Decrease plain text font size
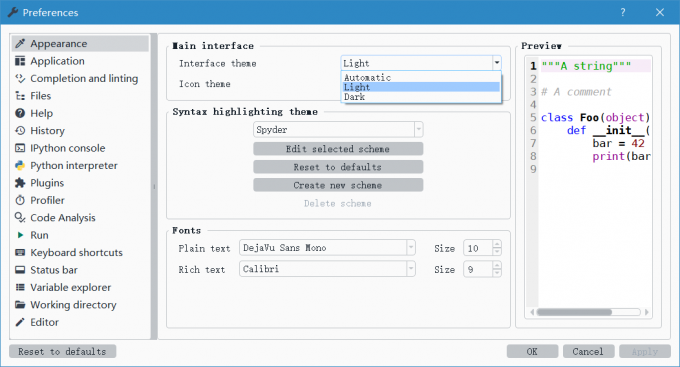Screen dimensions: 680x367 coord(497,252)
